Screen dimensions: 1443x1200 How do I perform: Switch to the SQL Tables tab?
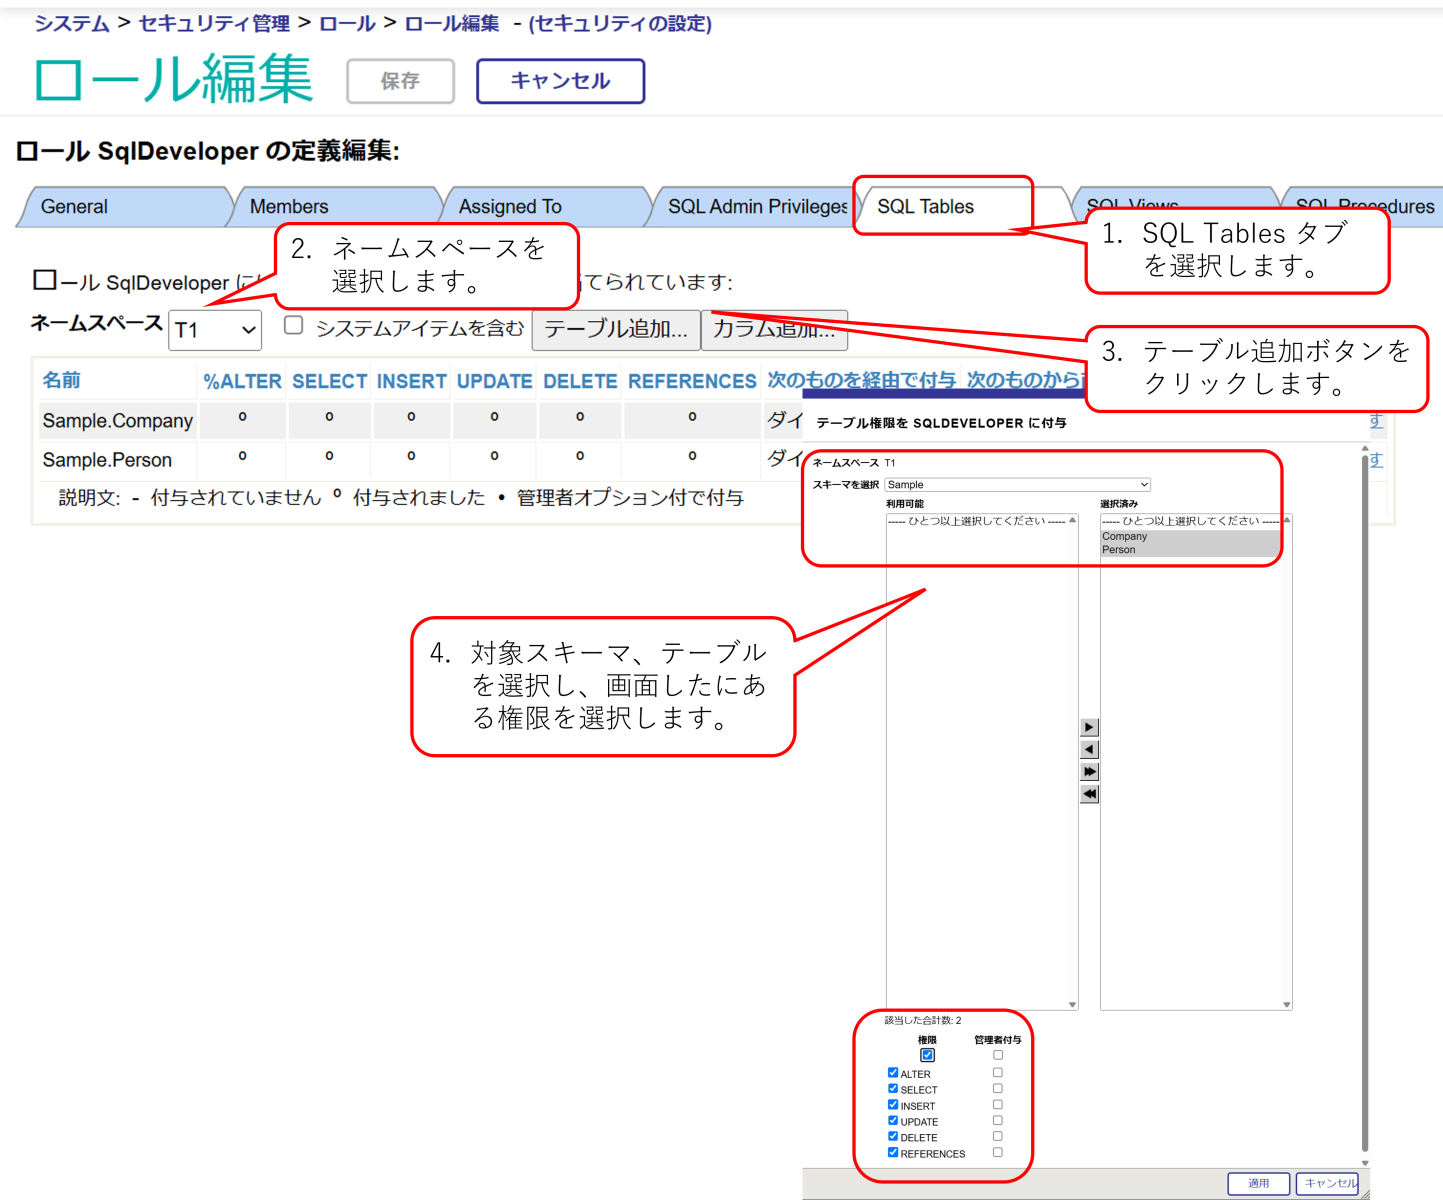(925, 207)
